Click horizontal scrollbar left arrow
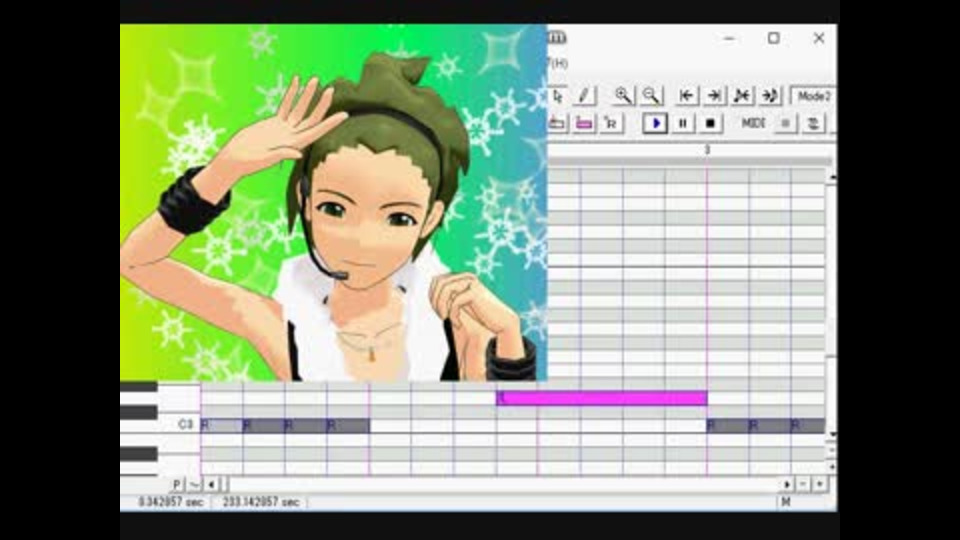This screenshot has height=540, width=960. (x=211, y=484)
